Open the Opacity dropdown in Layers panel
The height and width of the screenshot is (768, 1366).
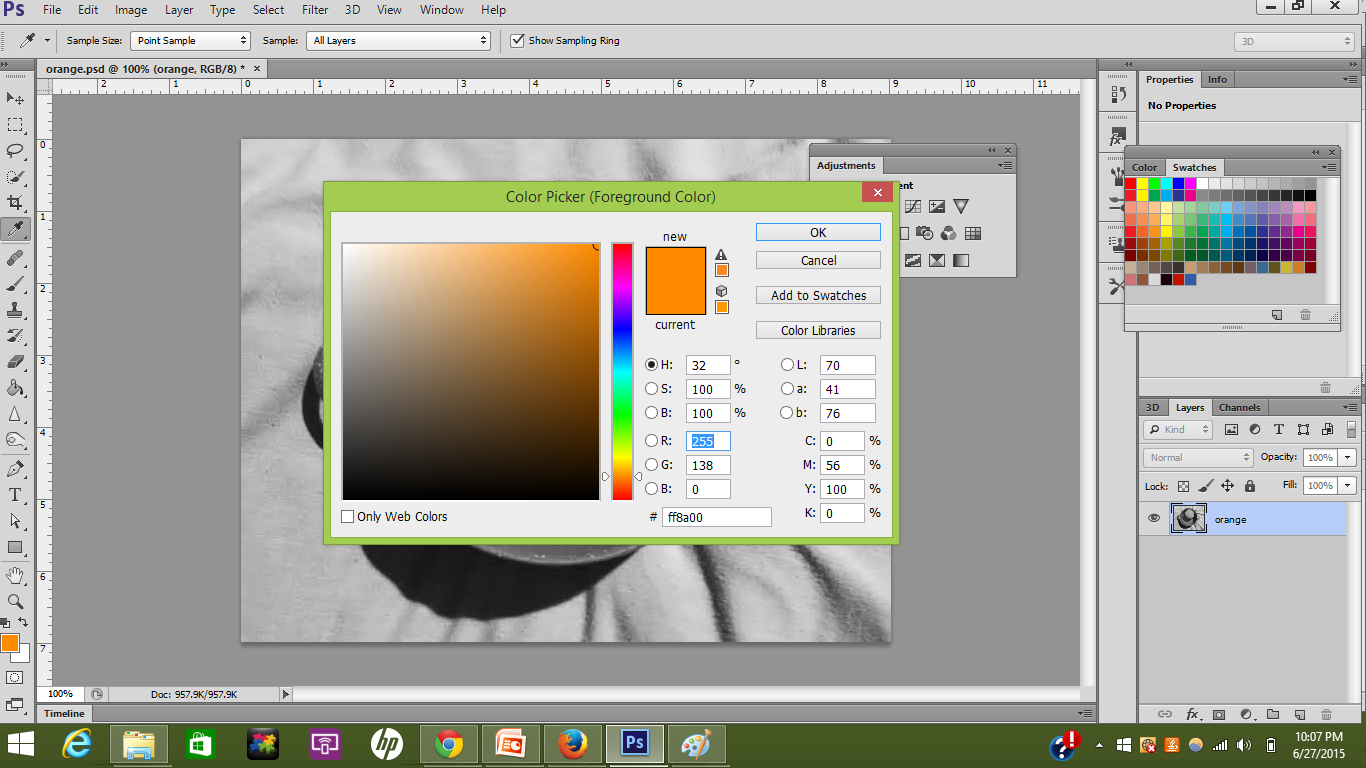click(x=1345, y=457)
